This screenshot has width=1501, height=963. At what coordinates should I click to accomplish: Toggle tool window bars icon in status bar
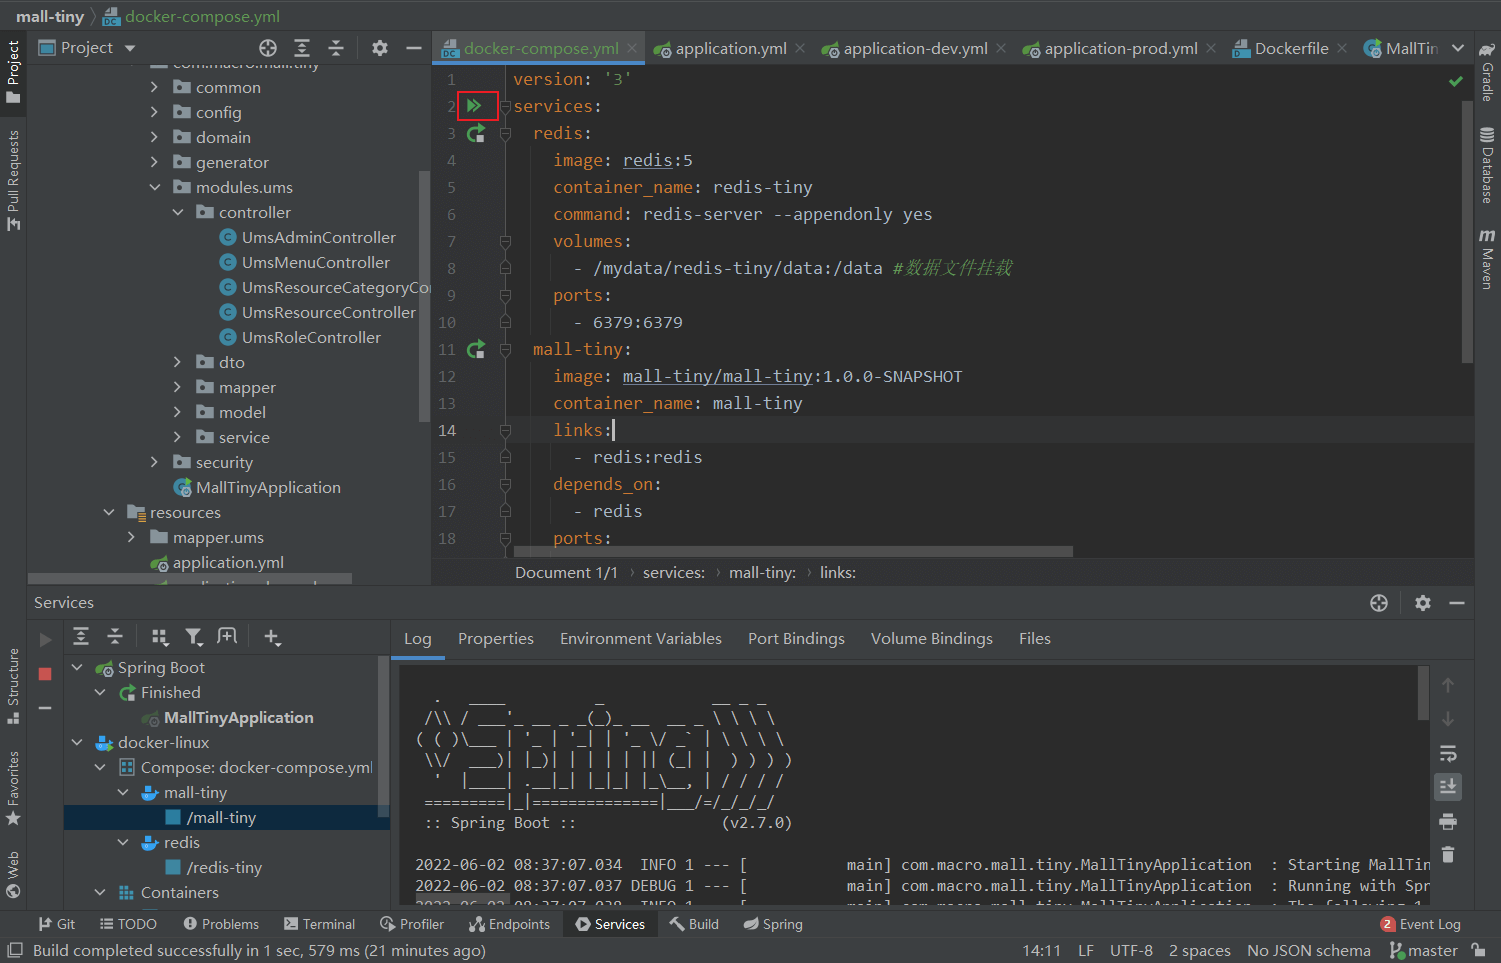pyautogui.click(x=15, y=950)
